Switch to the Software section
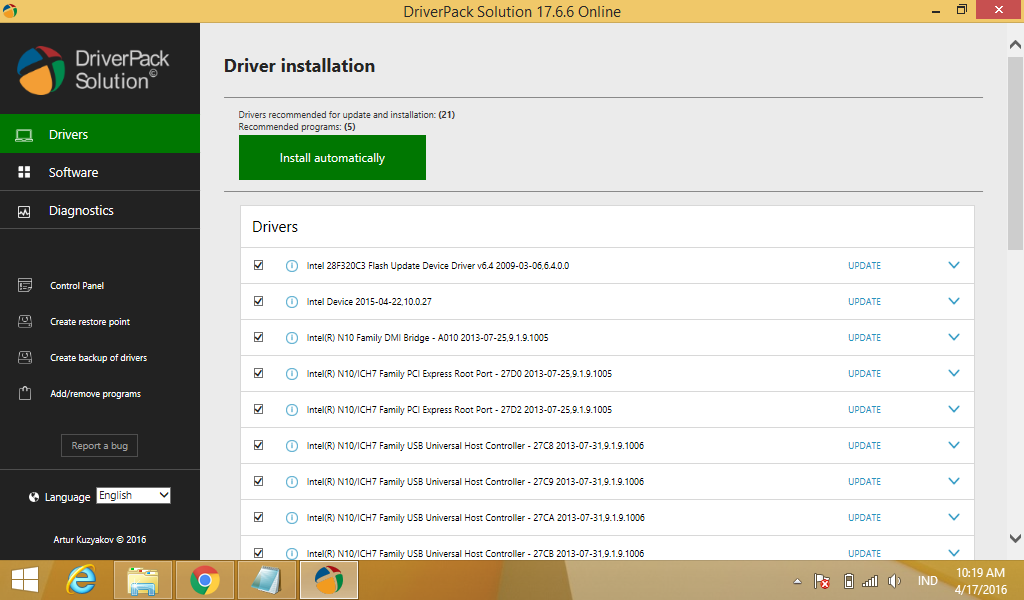Image resolution: width=1024 pixels, height=600 pixels. click(x=100, y=172)
